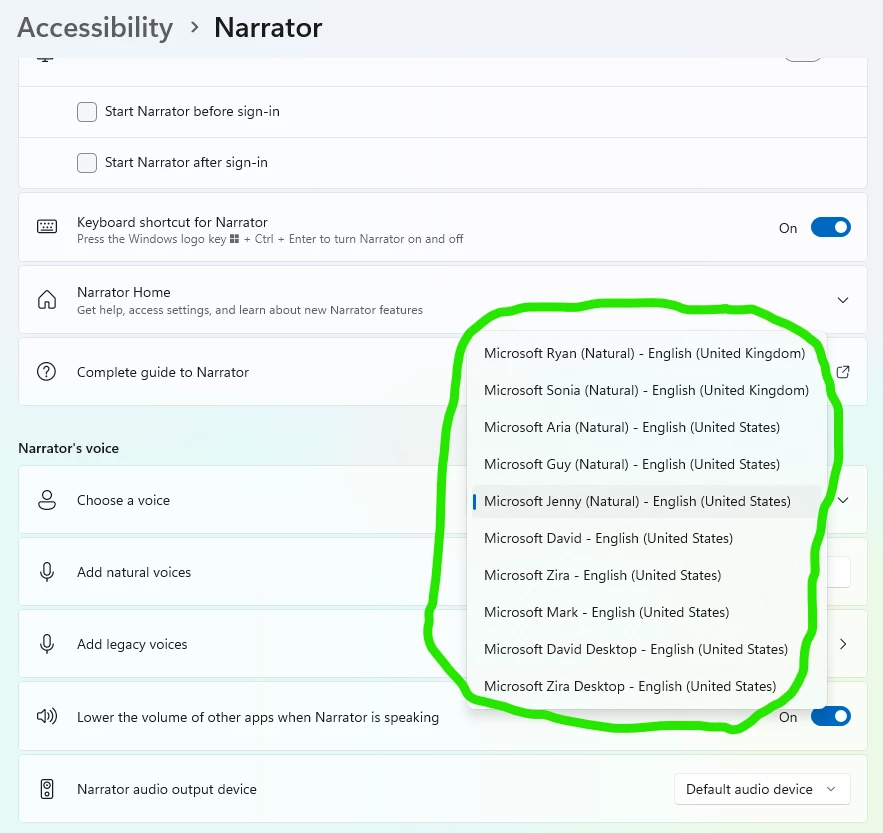The height and width of the screenshot is (833, 883).
Task: Click the speaker volume icon
Action: 47,716
